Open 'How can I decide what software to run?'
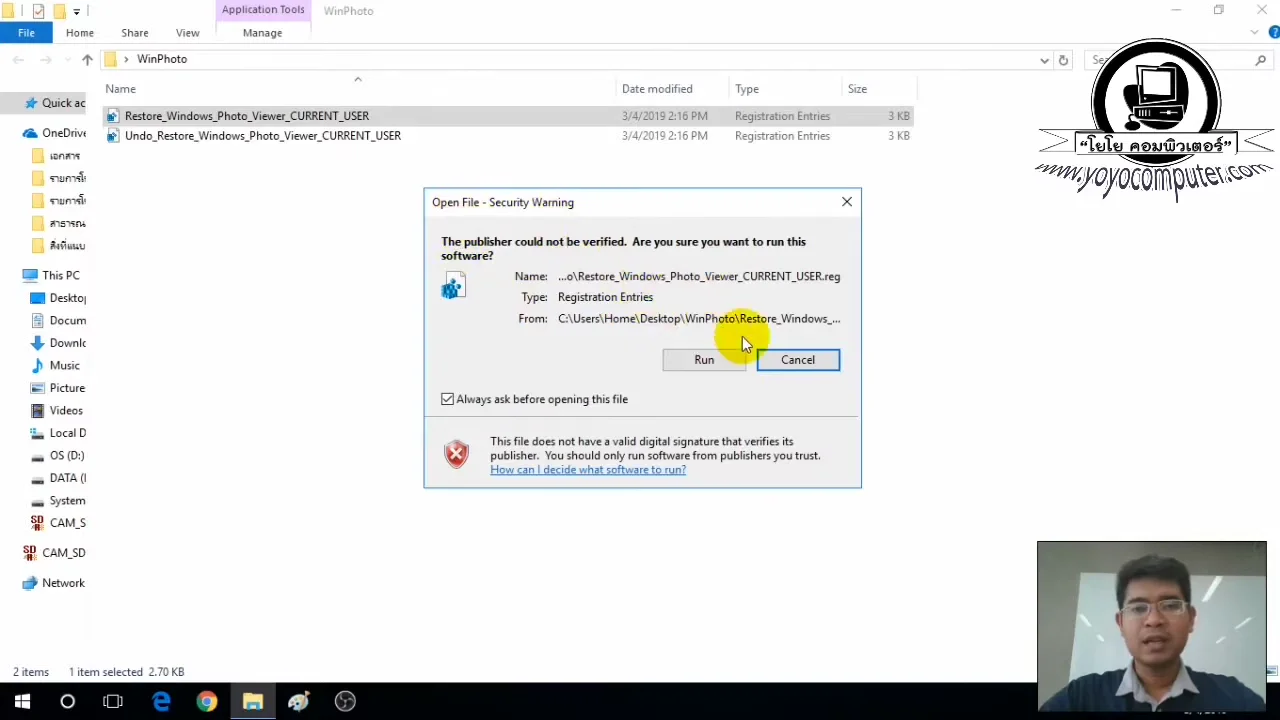Image resolution: width=1280 pixels, height=720 pixels. click(x=588, y=469)
